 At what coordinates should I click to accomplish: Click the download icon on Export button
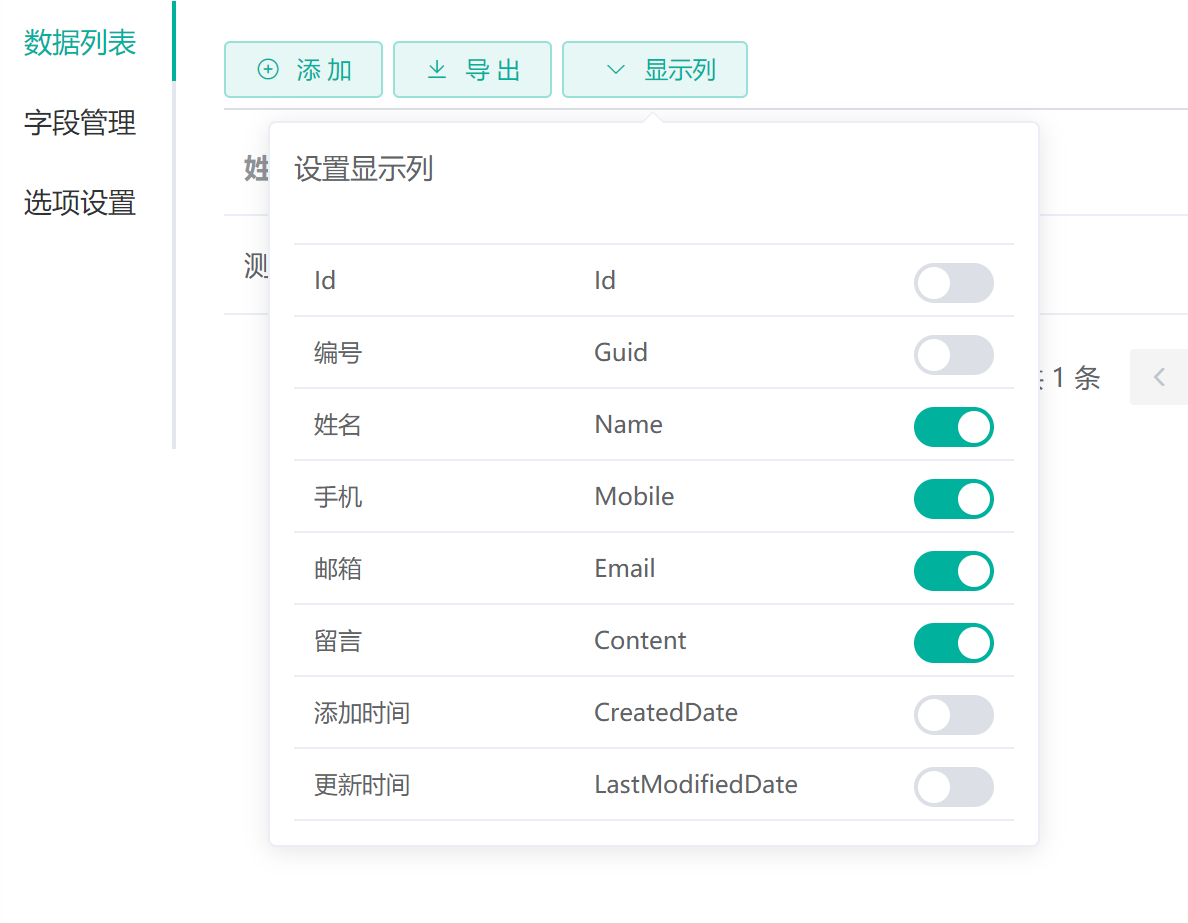tap(437, 70)
